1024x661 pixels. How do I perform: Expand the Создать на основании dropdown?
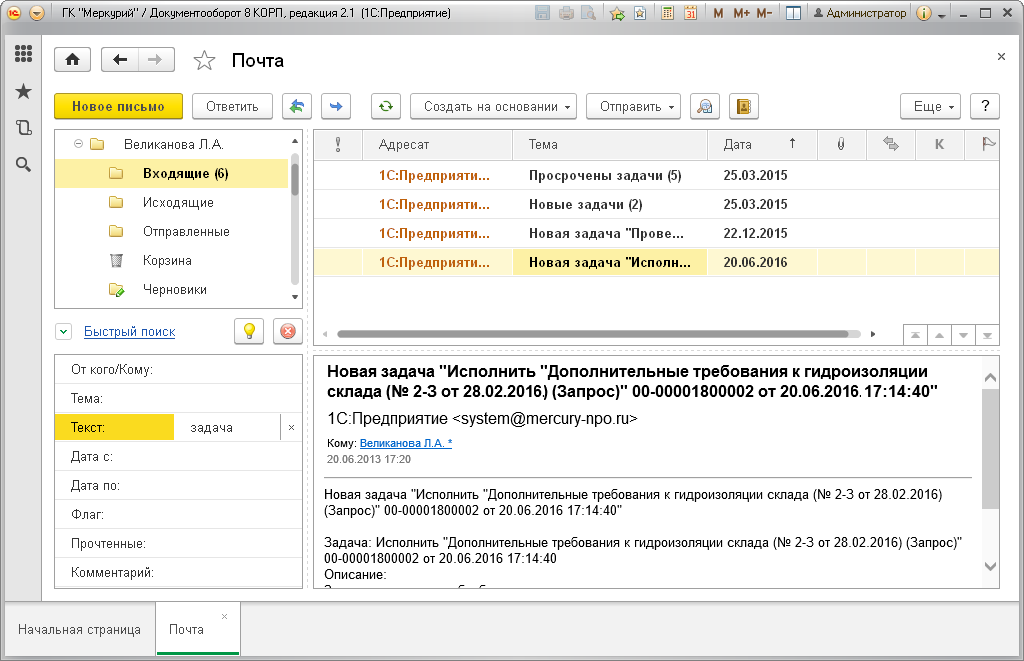tap(494, 106)
